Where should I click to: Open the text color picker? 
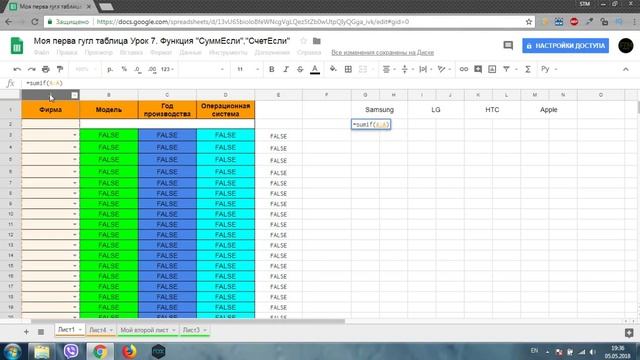[x=315, y=69]
